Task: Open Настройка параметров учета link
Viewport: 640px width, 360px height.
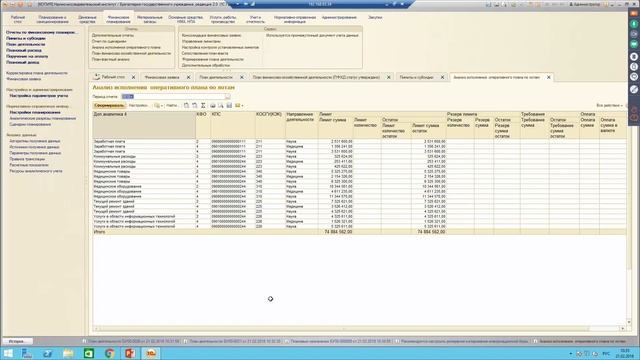Action: click(39, 96)
